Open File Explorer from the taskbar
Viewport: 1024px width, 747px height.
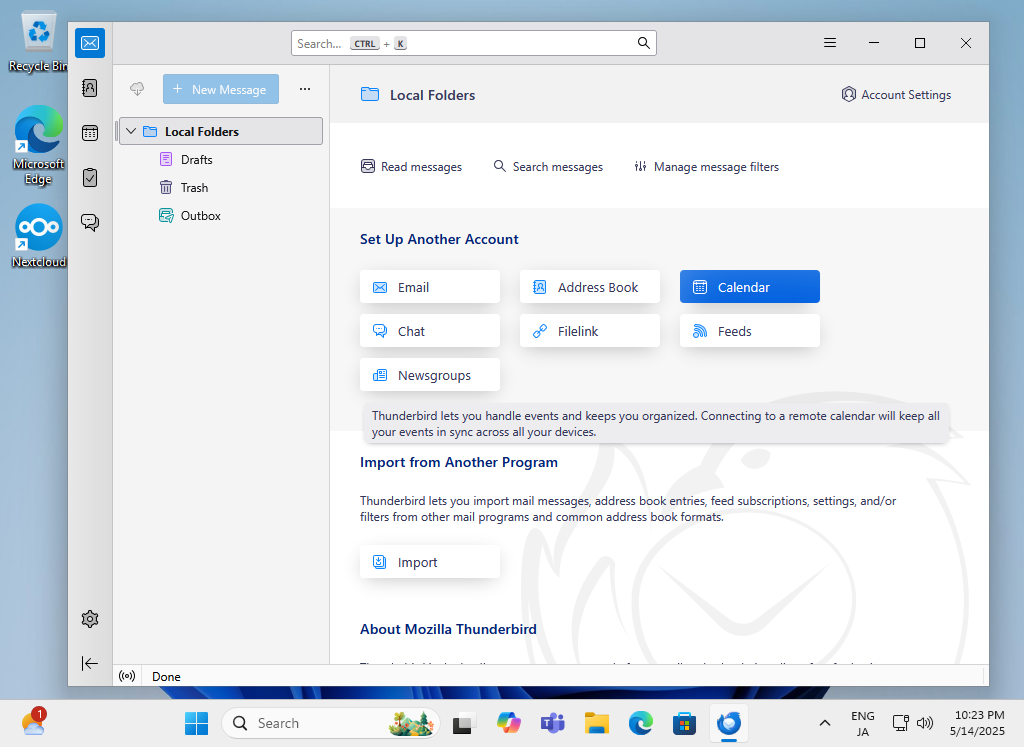click(596, 723)
